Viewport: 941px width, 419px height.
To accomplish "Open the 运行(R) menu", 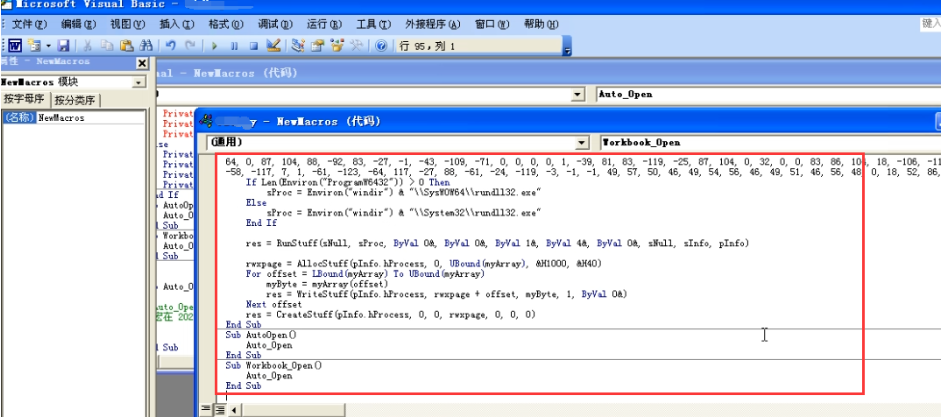I will [324, 24].
